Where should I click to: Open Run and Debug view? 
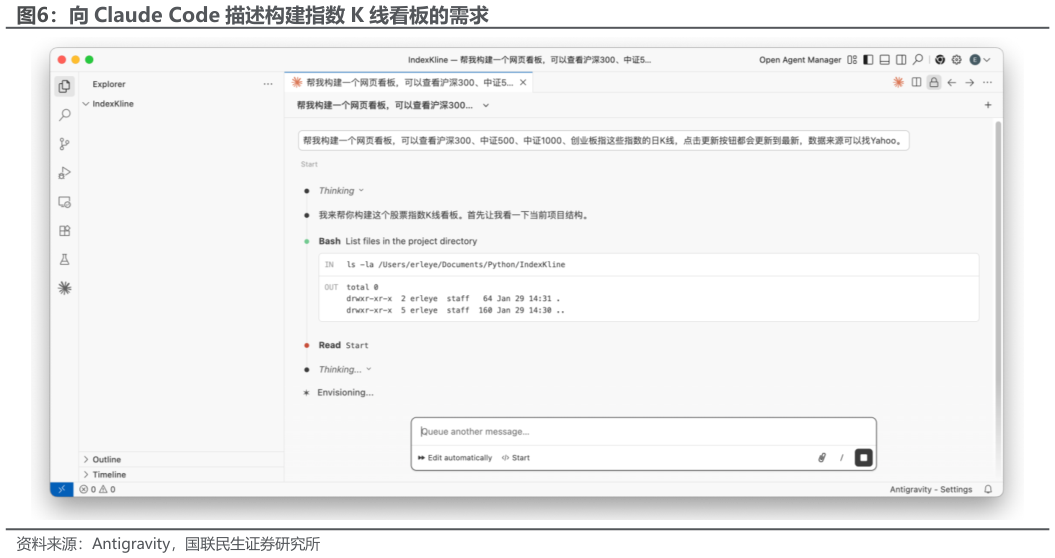point(65,173)
